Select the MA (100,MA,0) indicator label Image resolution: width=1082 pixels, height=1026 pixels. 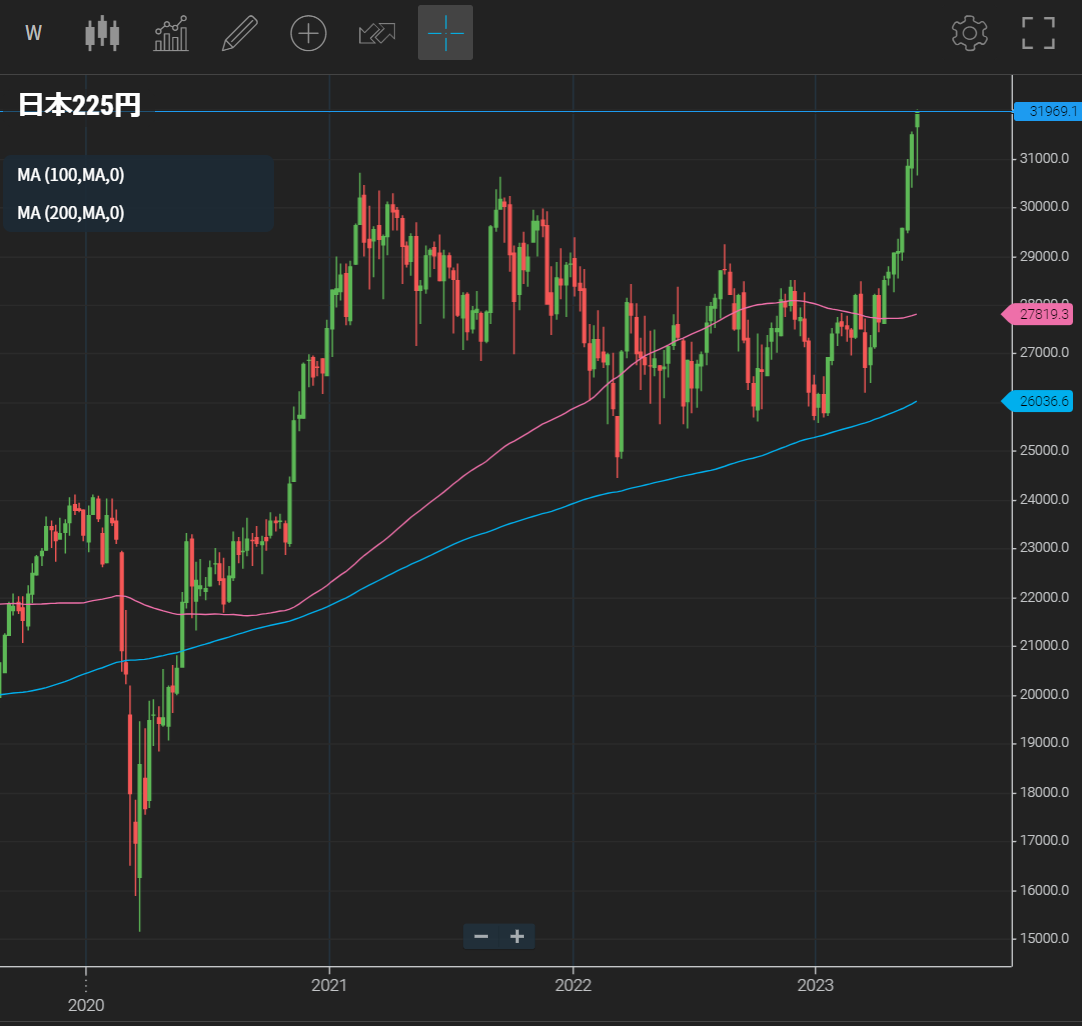coord(71,175)
